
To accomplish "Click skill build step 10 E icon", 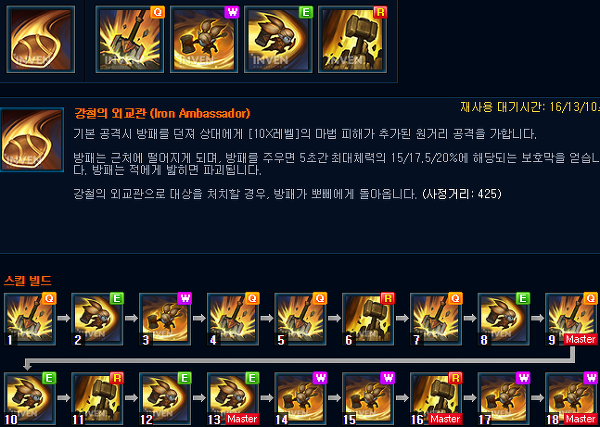I will point(29,399).
